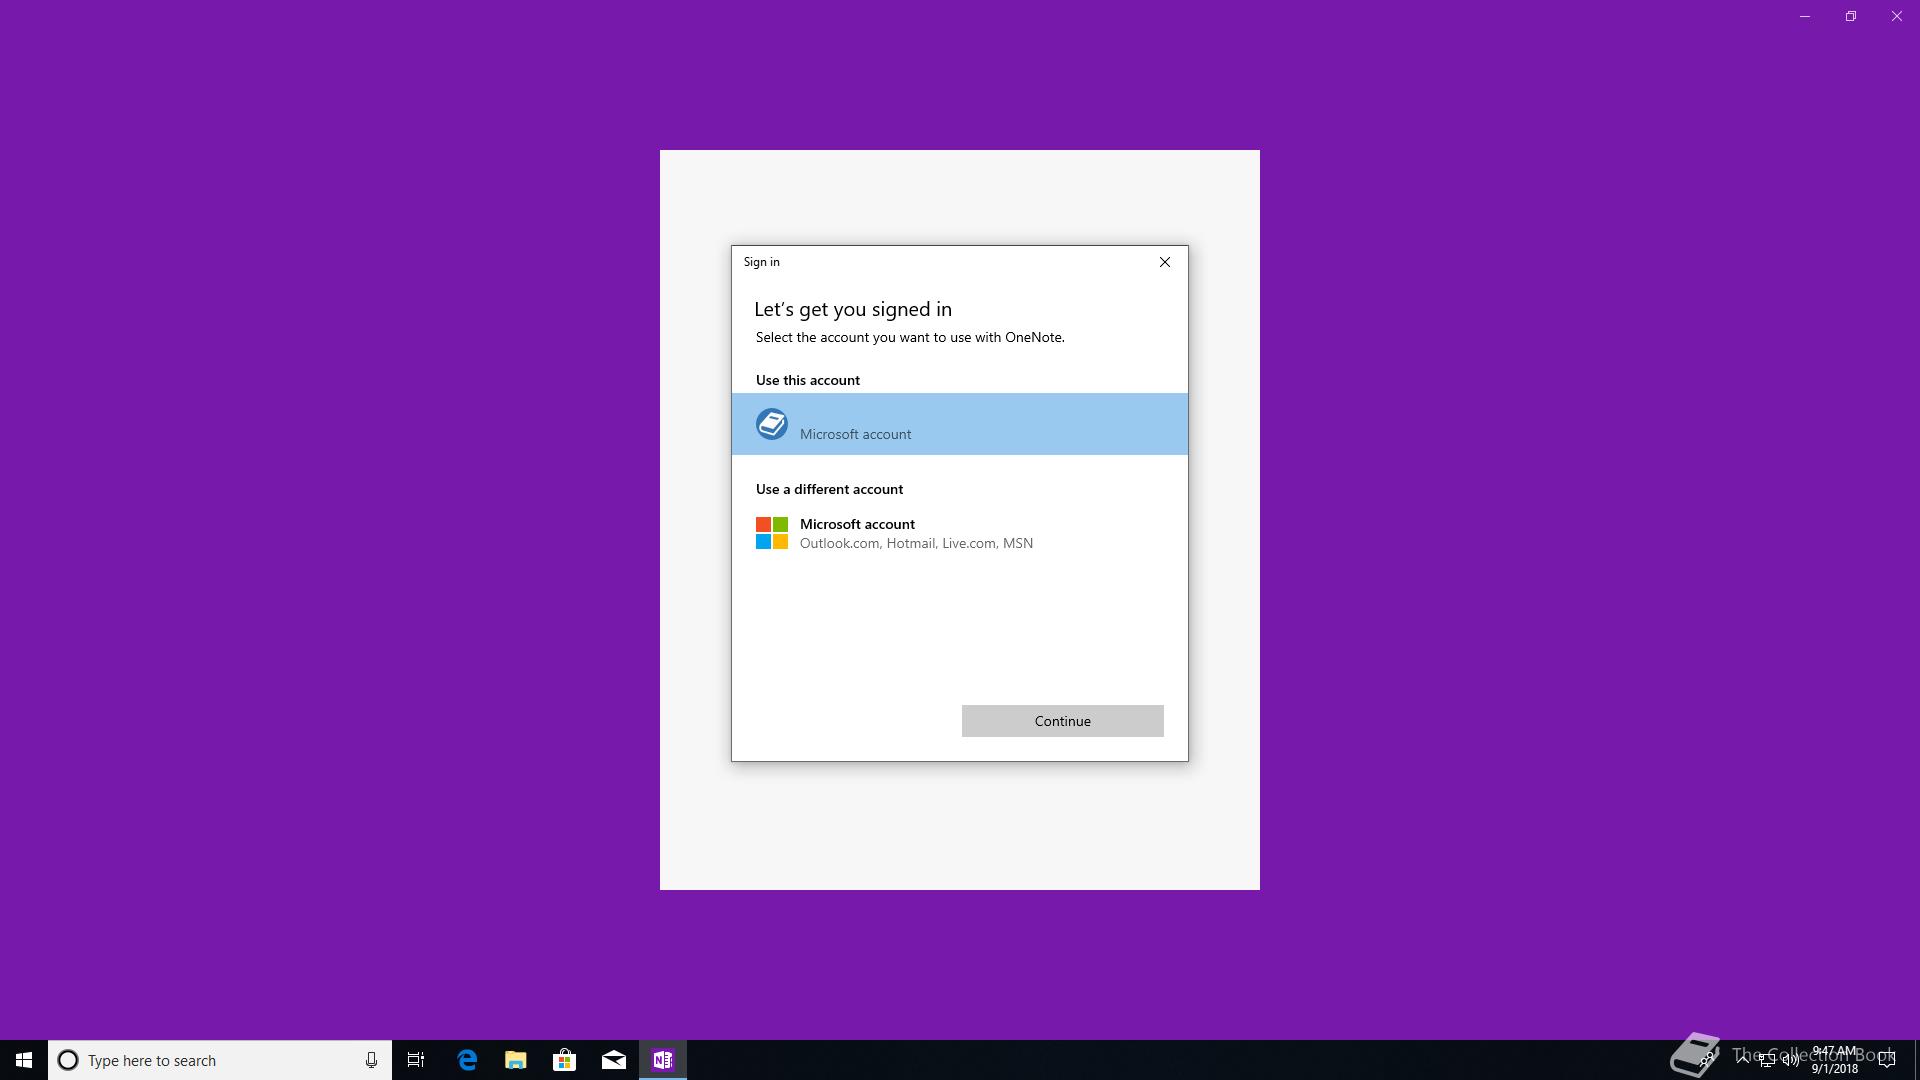The width and height of the screenshot is (1920, 1080).
Task: Open the volume control in system tray
Action: click(x=1790, y=1060)
